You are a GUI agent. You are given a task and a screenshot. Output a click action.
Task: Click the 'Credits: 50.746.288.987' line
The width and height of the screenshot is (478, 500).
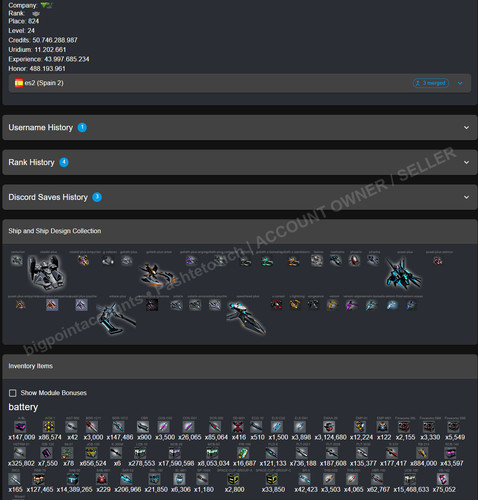pyautogui.click(x=43, y=40)
